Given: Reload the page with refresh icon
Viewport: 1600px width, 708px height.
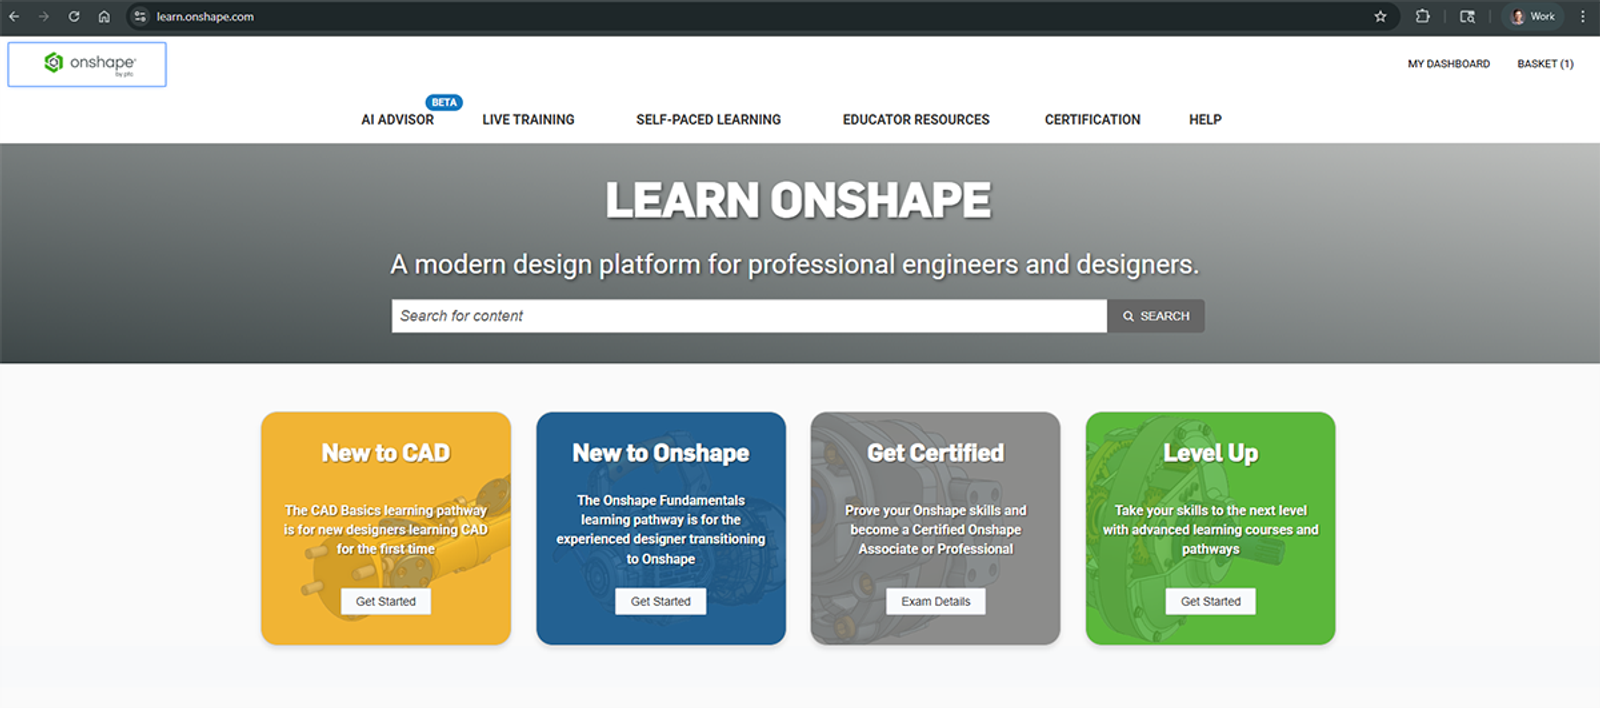Looking at the screenshot, I should [x=74, y=16].
